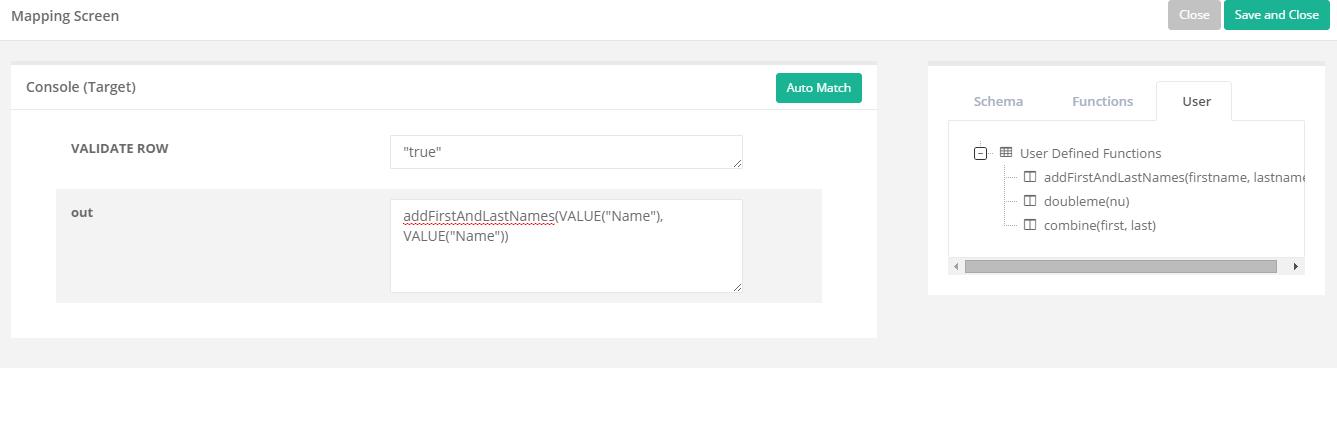Image resolution: width=1337 pixels, height=427 pixels.
Task: Run Auto Match for Console target
Action: click(818, 88)
